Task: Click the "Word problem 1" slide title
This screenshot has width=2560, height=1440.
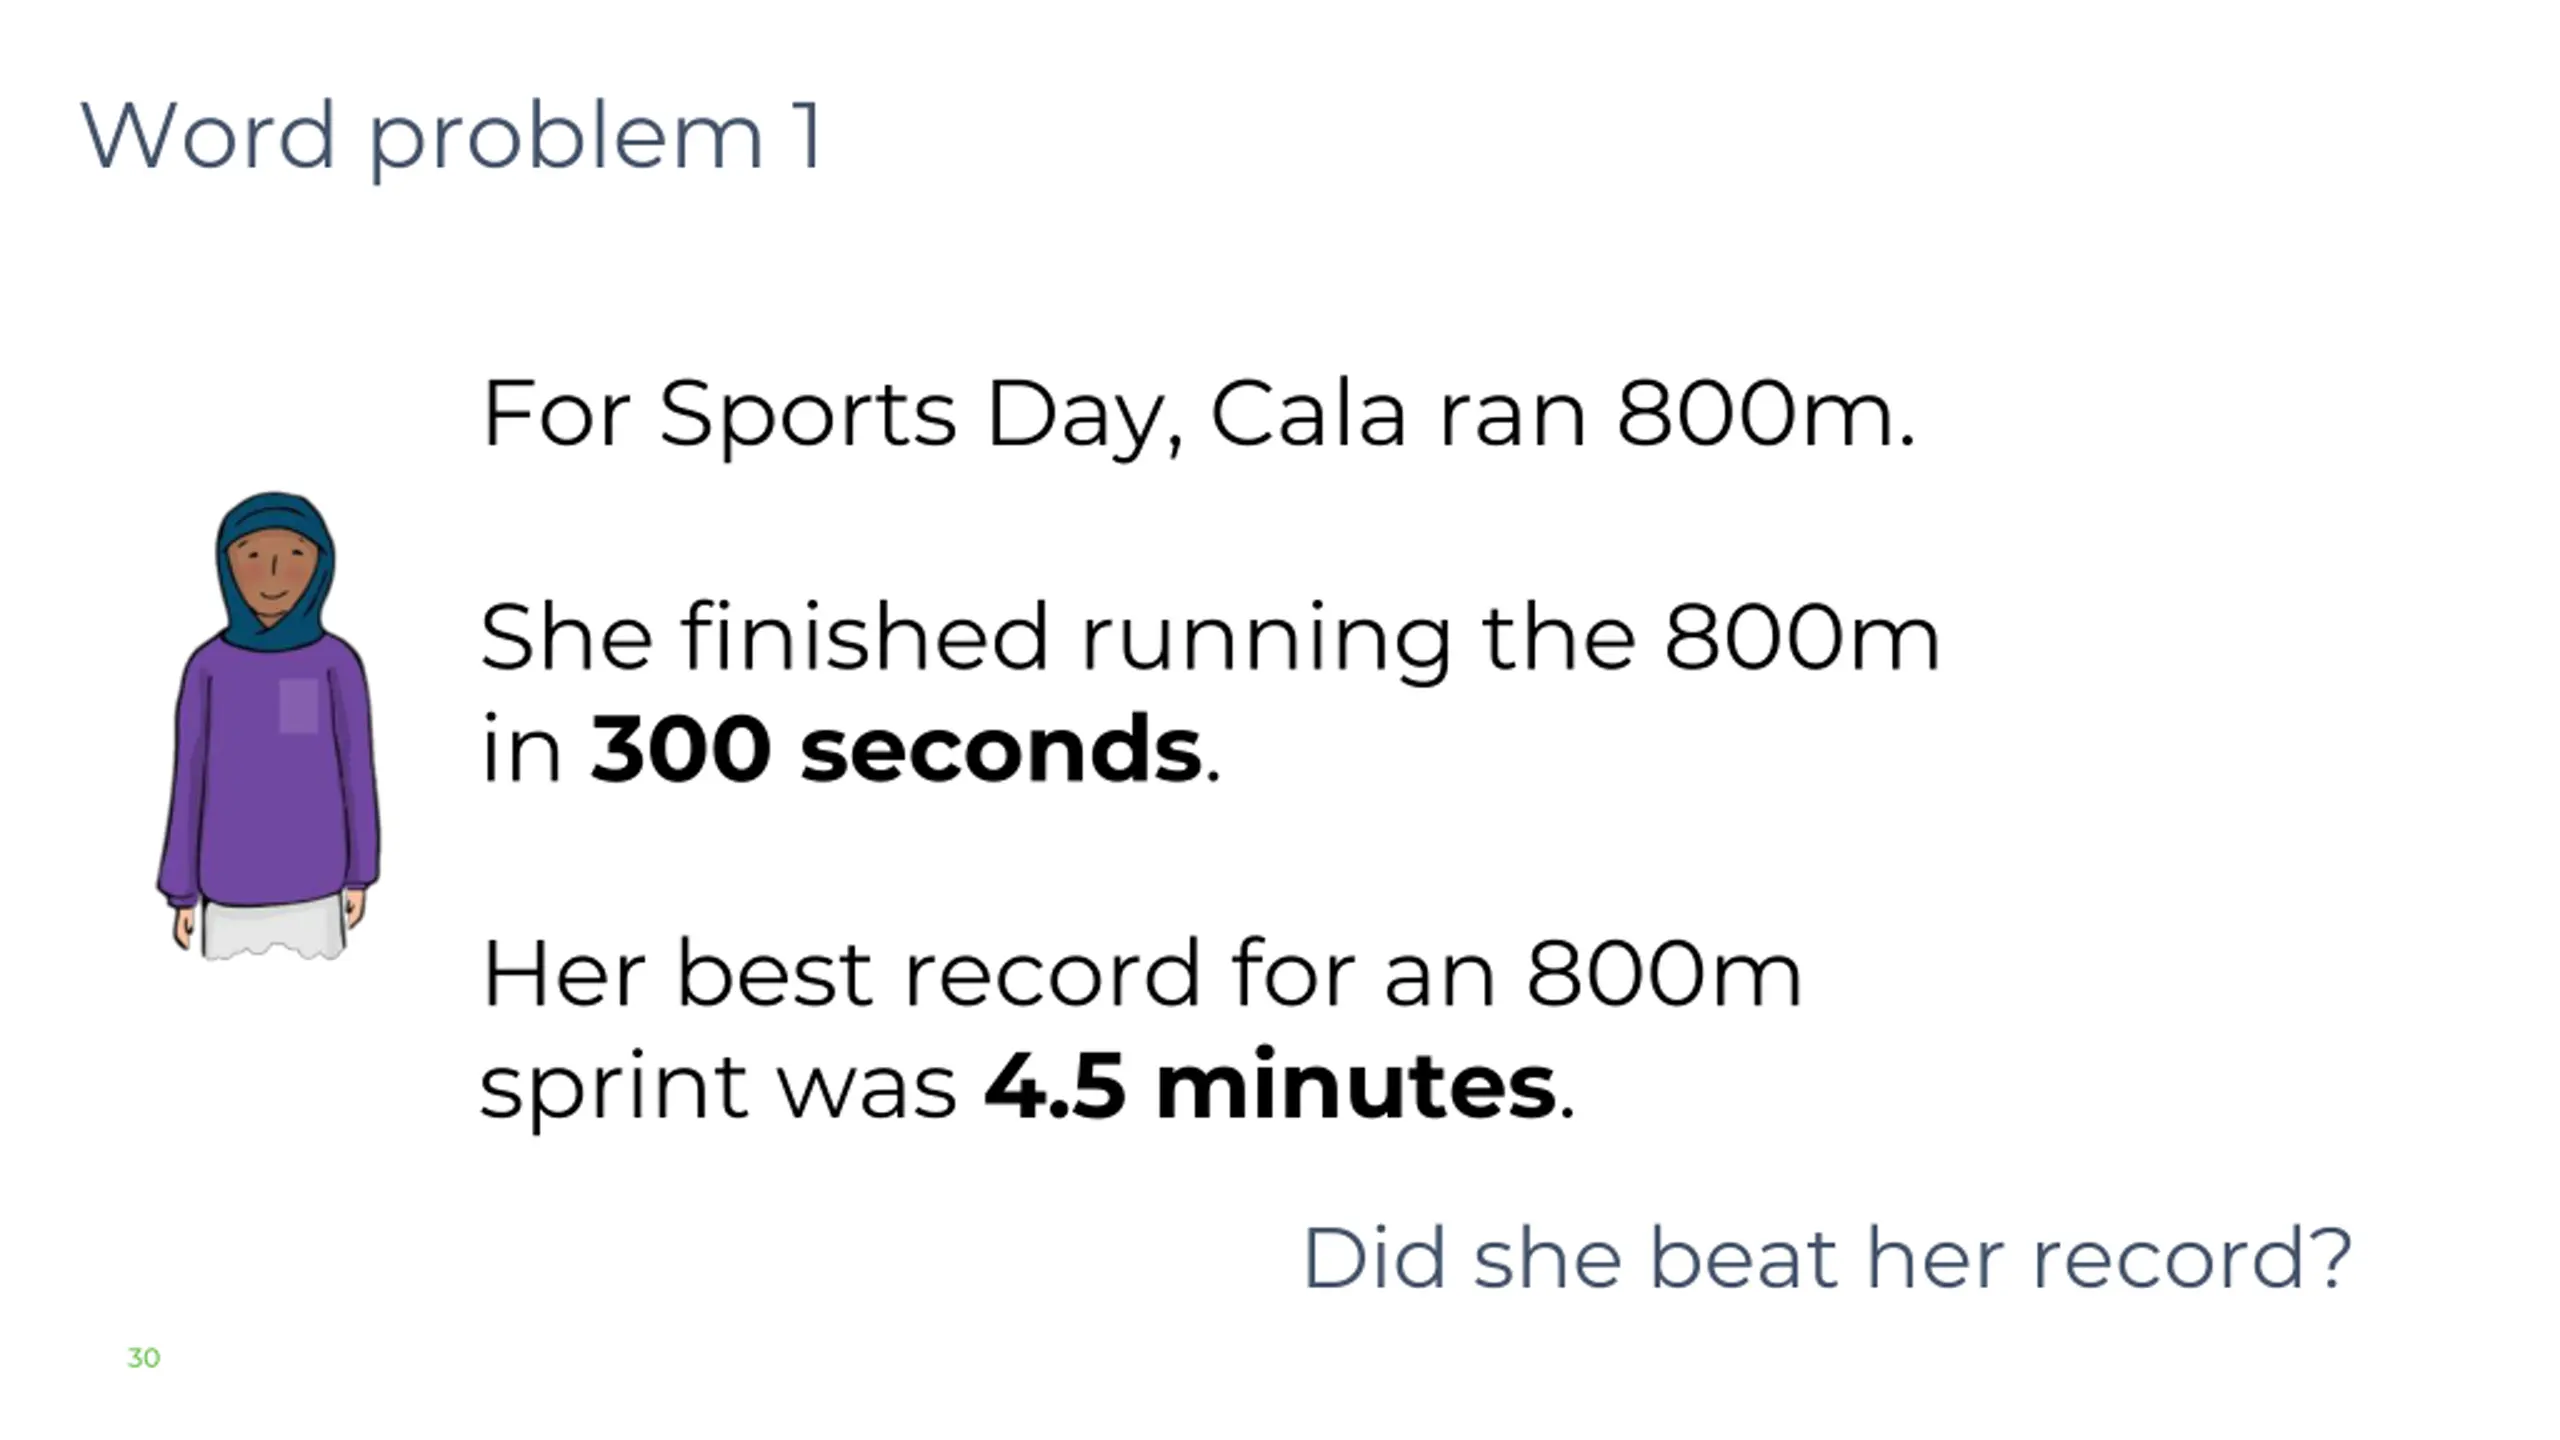Action: click(x=452, y=137)
